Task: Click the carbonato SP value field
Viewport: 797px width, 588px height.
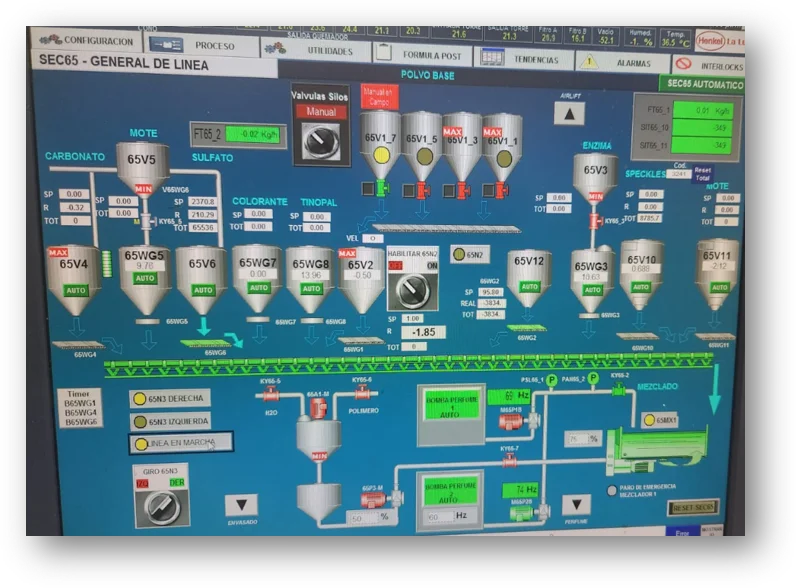Action: [x=73, y=194]
